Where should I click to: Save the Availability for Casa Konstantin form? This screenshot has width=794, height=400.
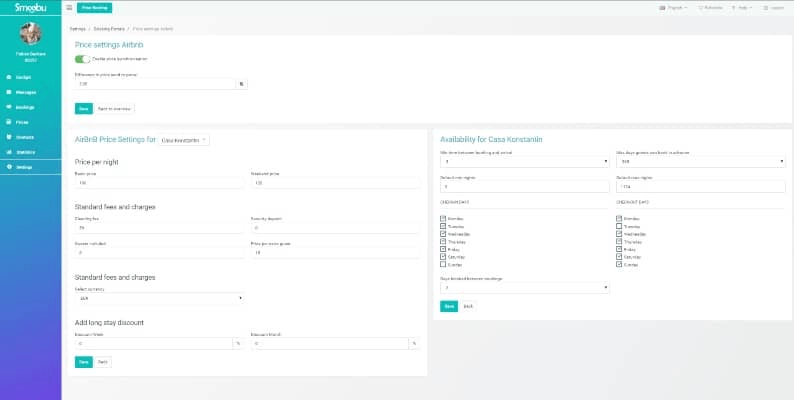click(449, 306)
